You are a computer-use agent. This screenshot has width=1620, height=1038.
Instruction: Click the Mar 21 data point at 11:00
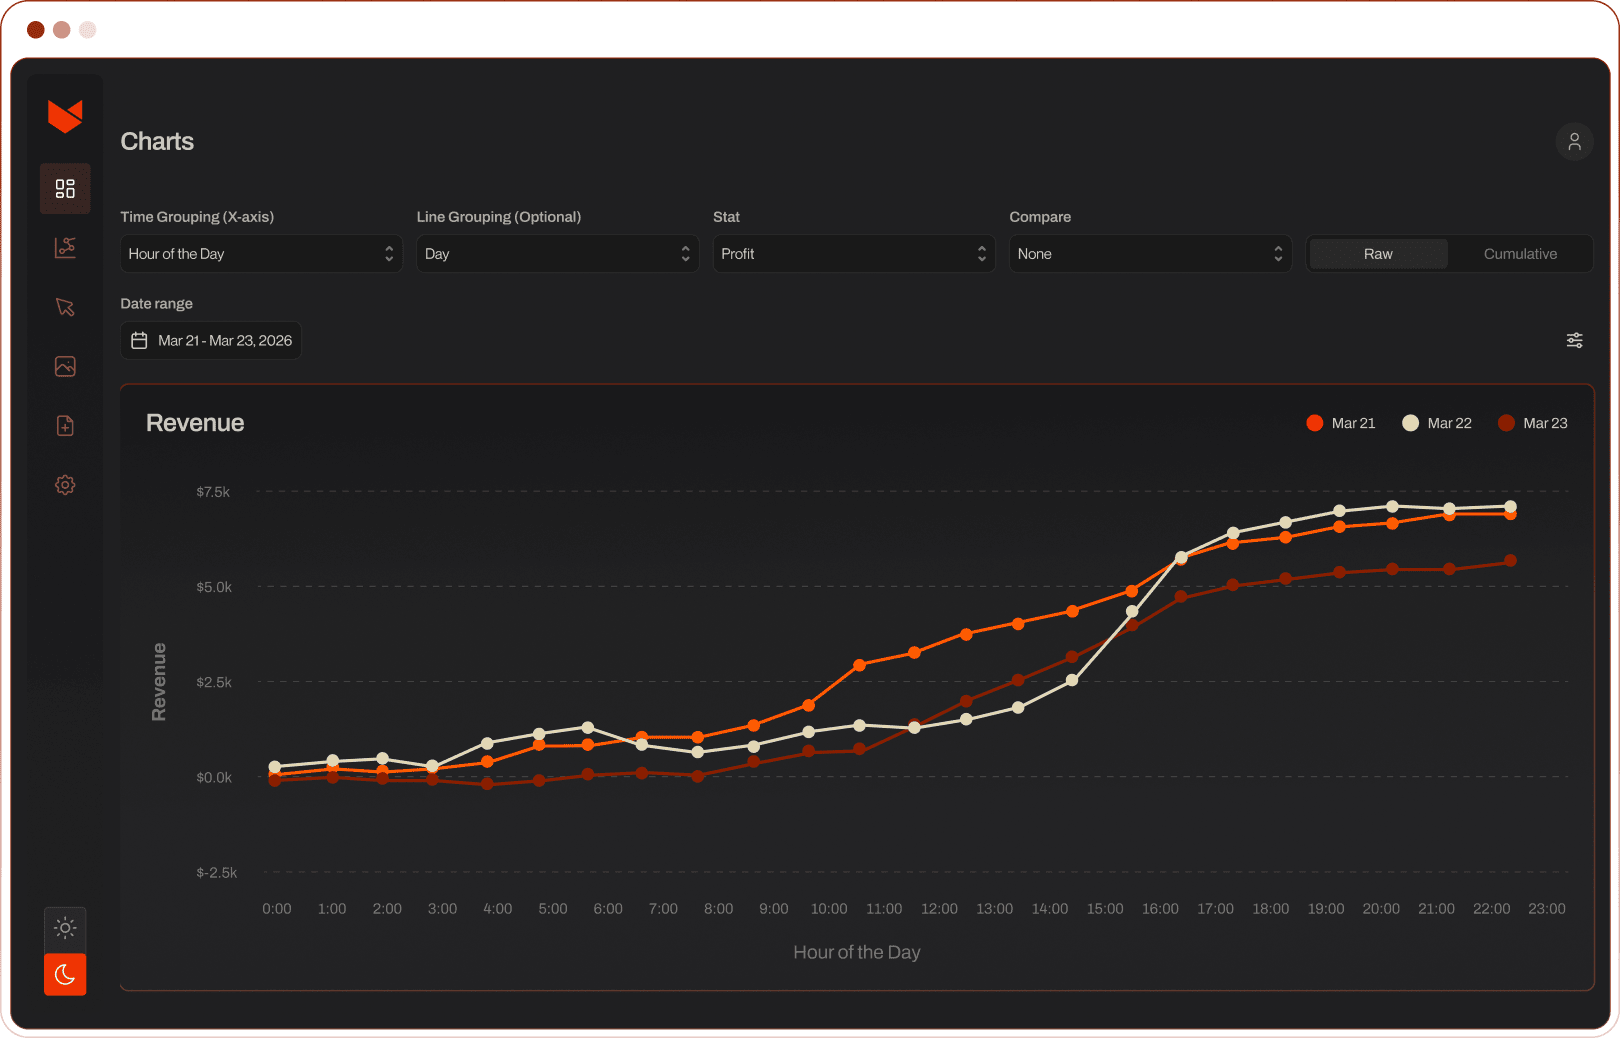tap(860, 665)
